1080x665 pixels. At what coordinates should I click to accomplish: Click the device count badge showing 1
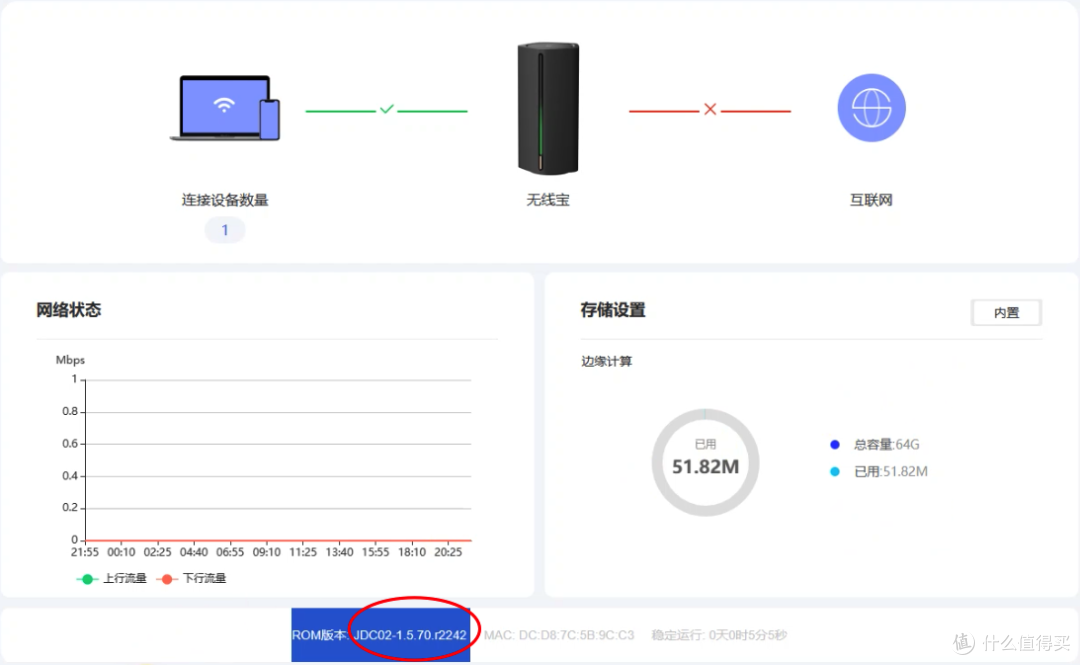224,230
